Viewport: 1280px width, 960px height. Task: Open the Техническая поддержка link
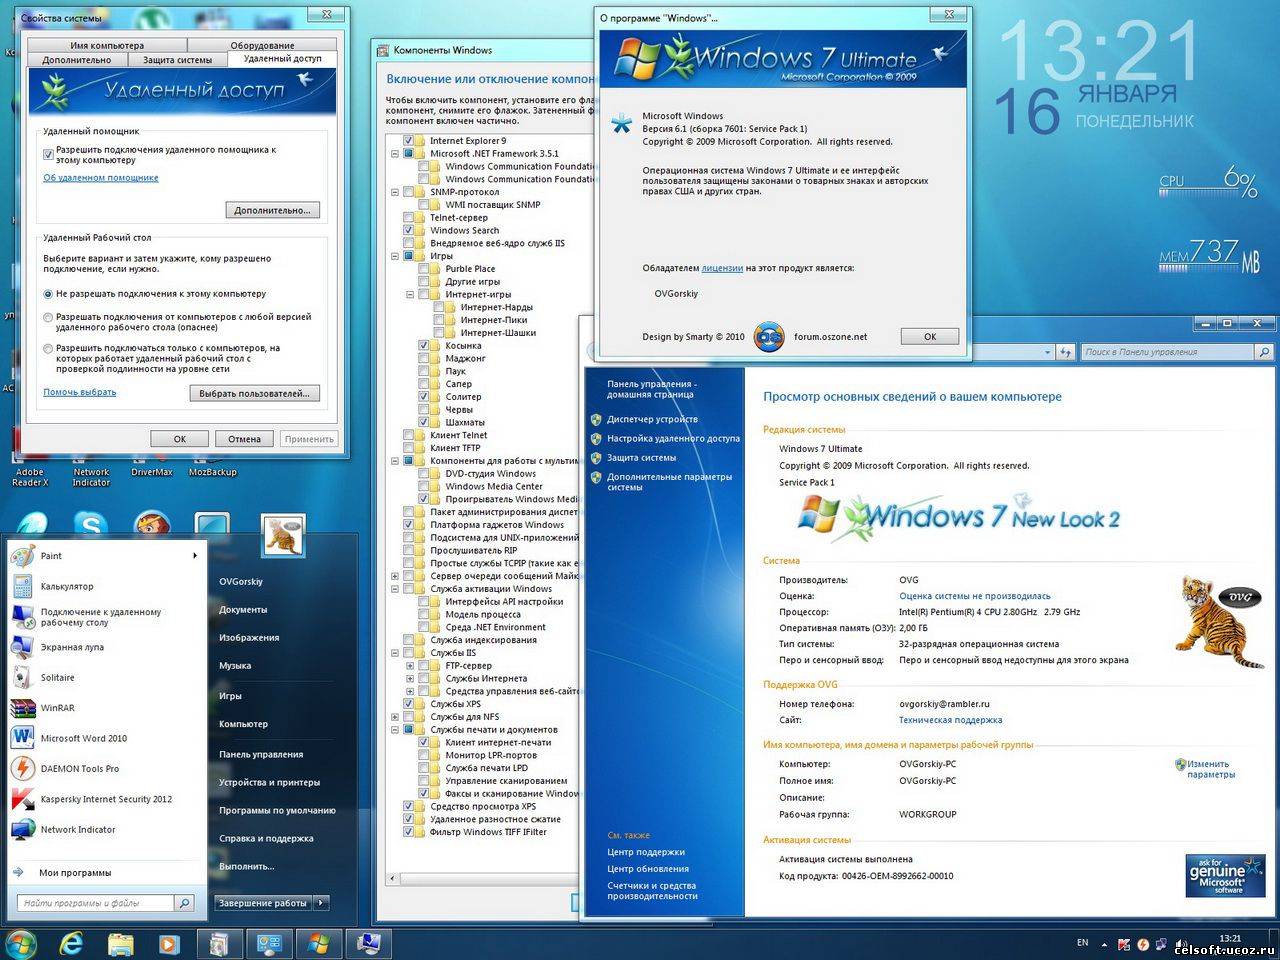point(950,720)
